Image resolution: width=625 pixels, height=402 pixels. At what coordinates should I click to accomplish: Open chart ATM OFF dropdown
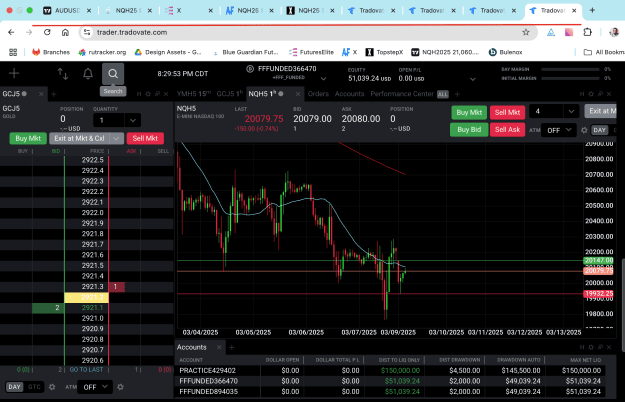coord(559,130)
